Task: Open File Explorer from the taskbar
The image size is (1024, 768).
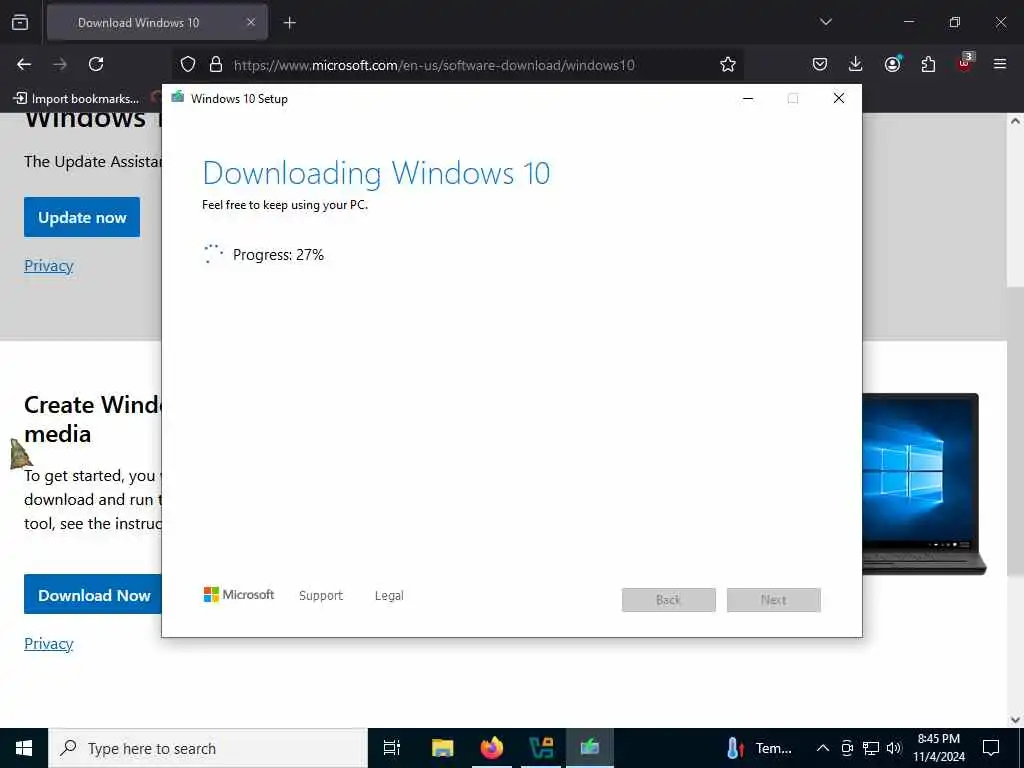Action: pos(442,748)
